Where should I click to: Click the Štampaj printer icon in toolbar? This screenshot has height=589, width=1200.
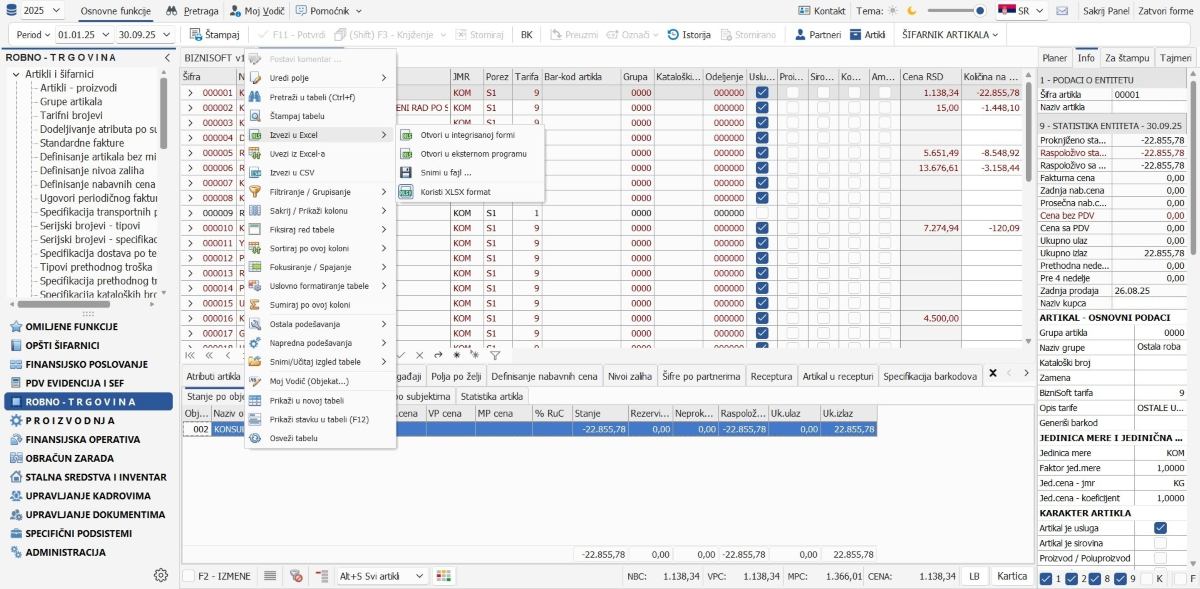coord(195,34)
